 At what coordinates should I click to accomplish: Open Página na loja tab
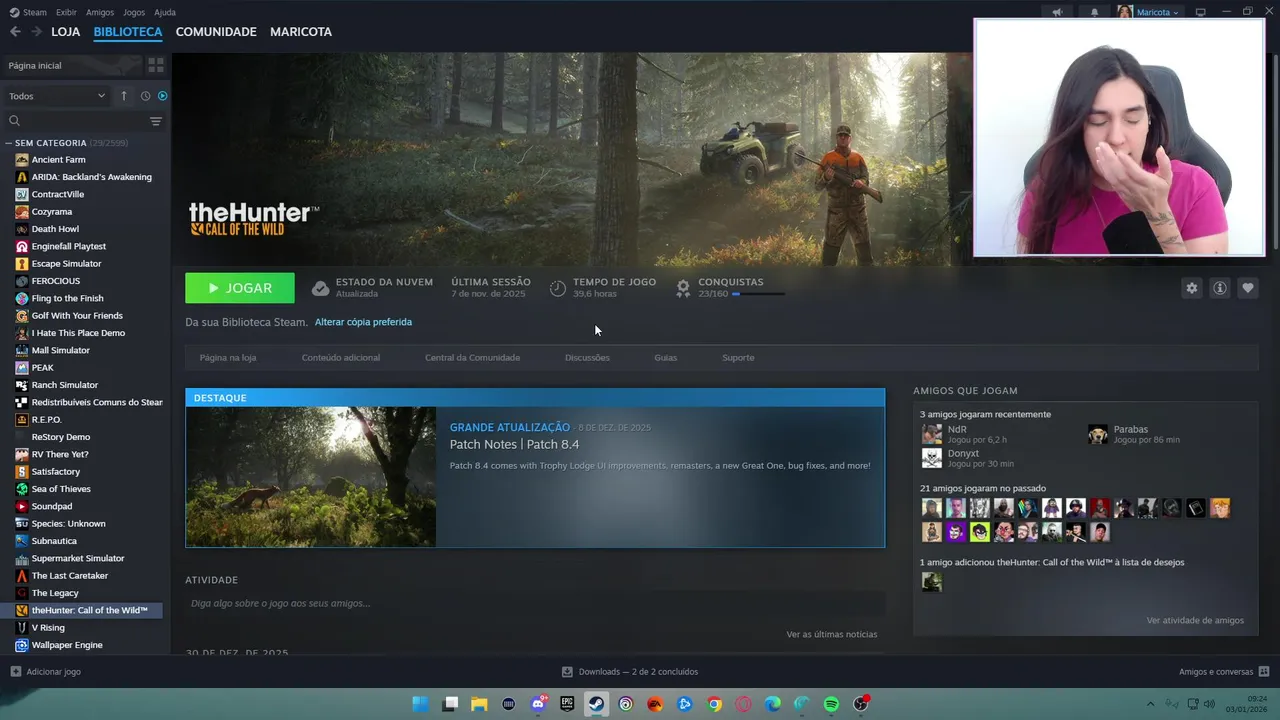tap(228, 358)
